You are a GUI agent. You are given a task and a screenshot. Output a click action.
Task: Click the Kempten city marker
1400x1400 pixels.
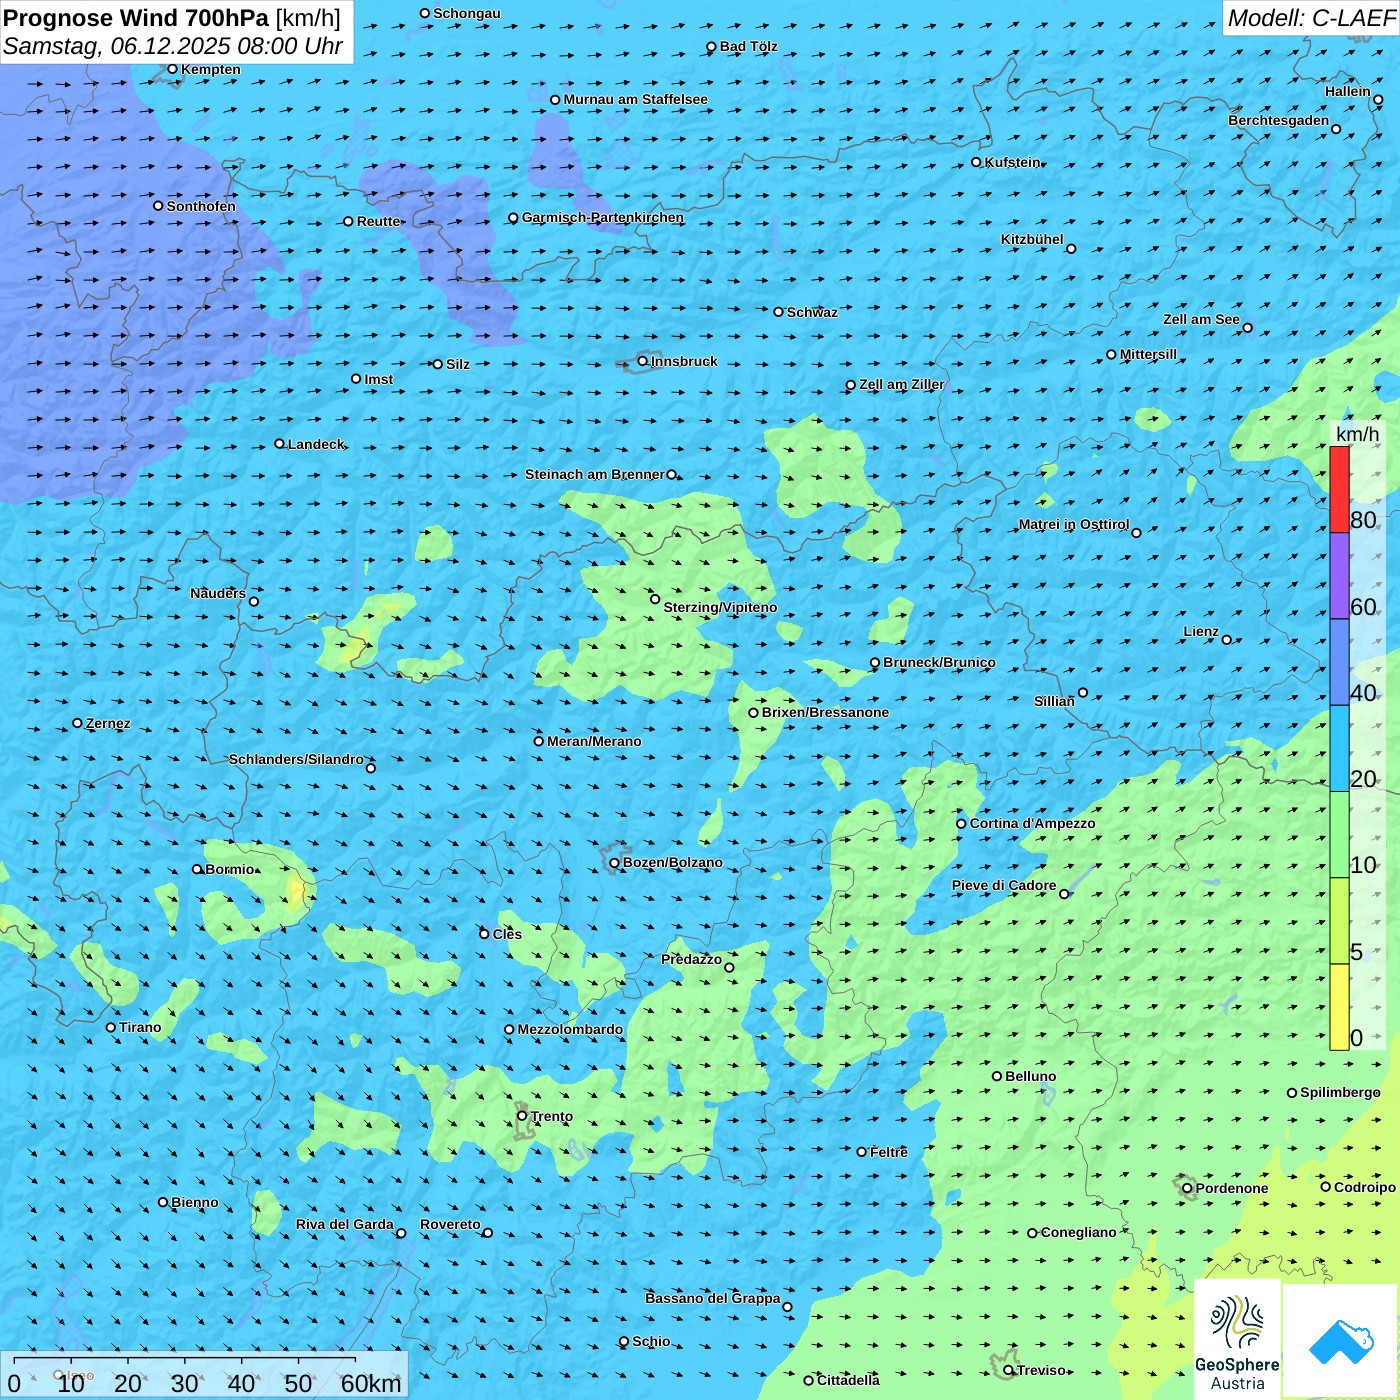pyautogui.click(x=172, y=69)
